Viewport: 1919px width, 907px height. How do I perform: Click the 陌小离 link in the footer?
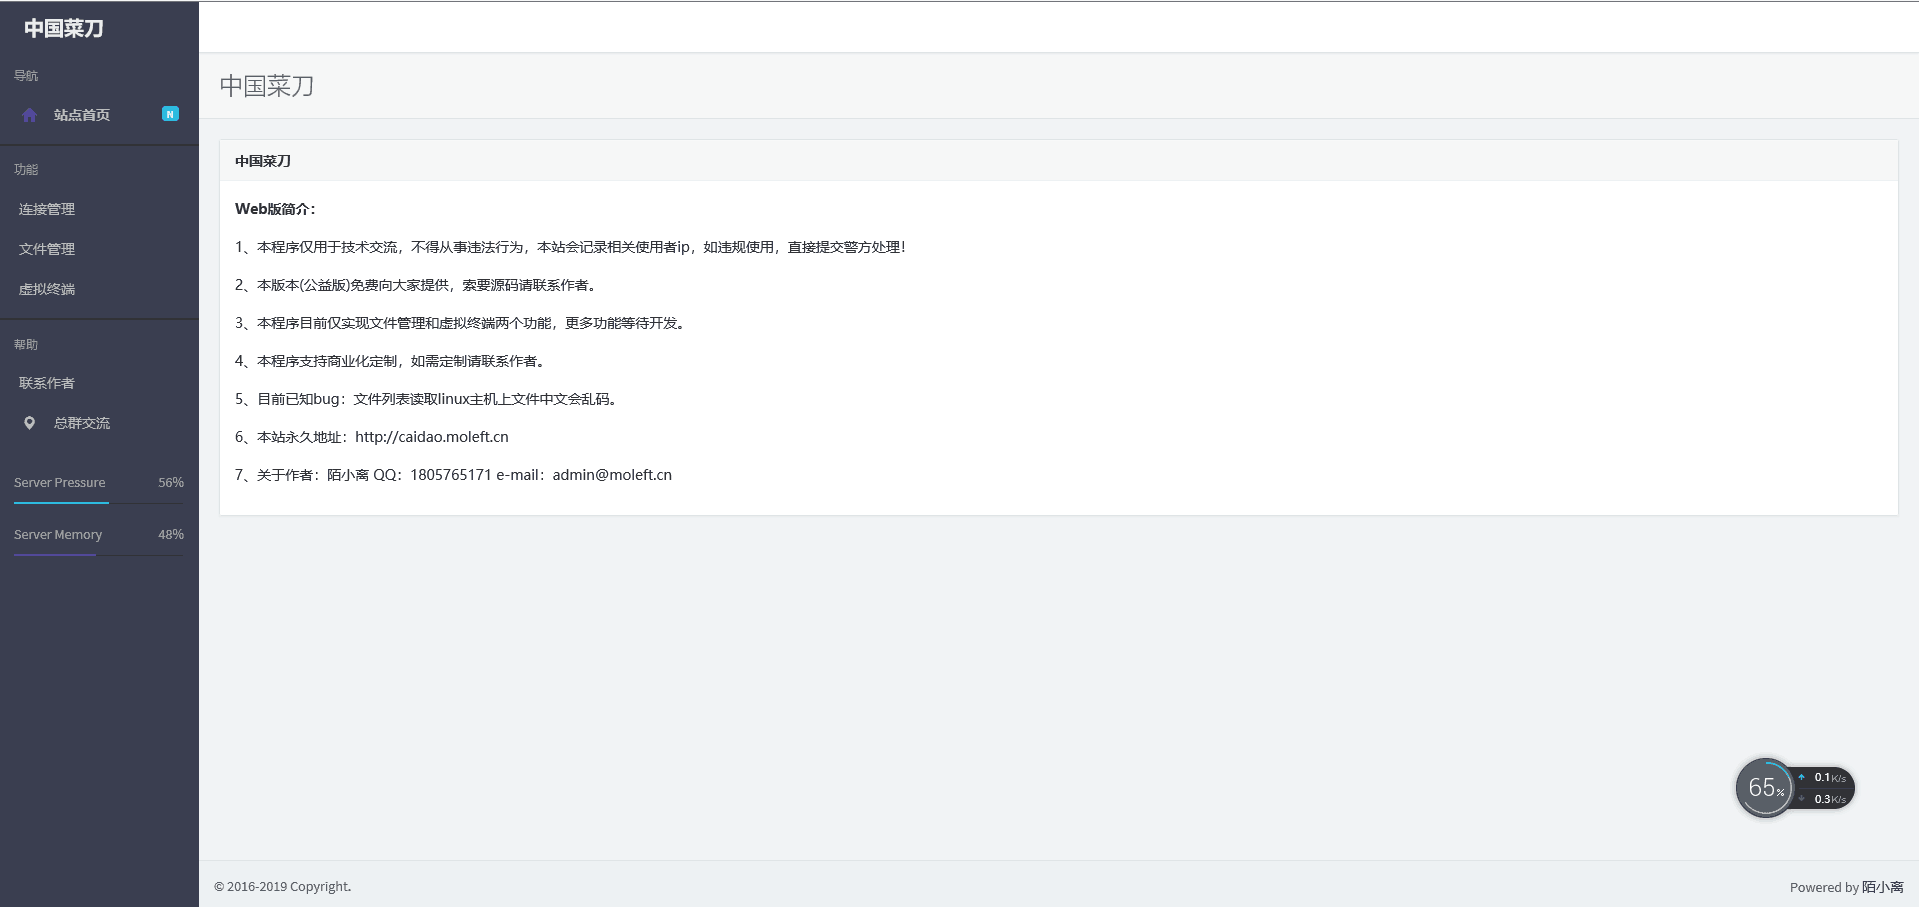1882,887
